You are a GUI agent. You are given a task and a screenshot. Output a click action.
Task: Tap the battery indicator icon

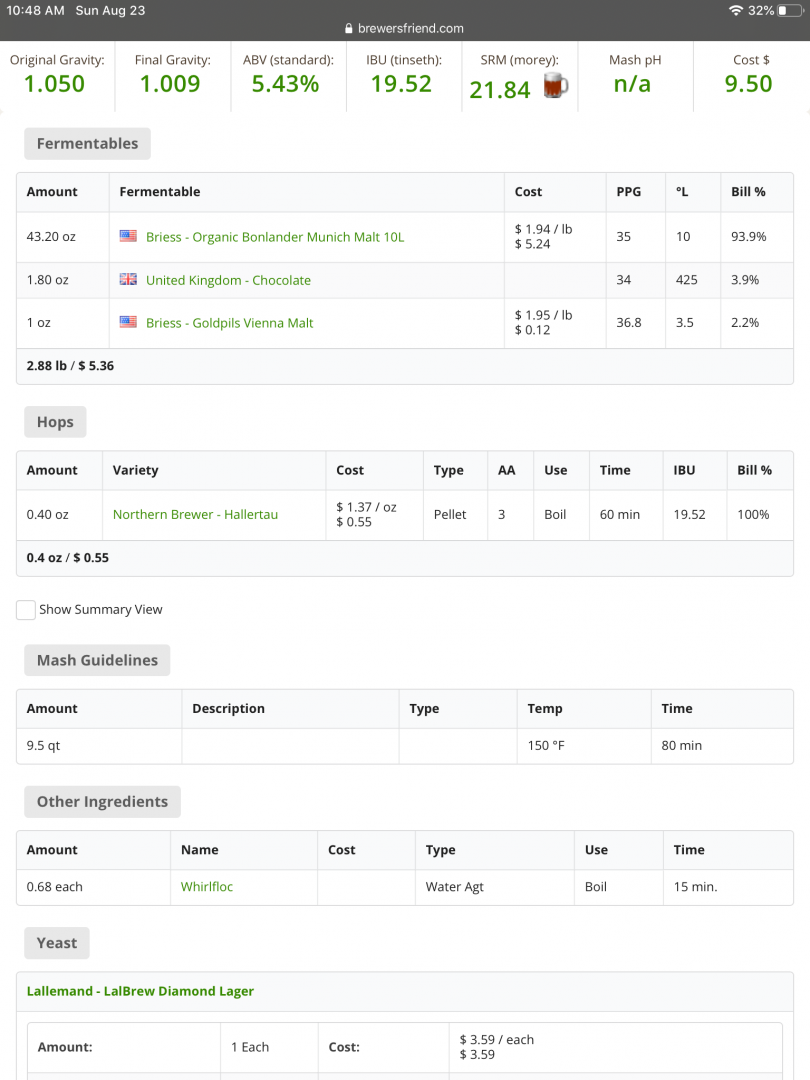click(x=790, y=10)
